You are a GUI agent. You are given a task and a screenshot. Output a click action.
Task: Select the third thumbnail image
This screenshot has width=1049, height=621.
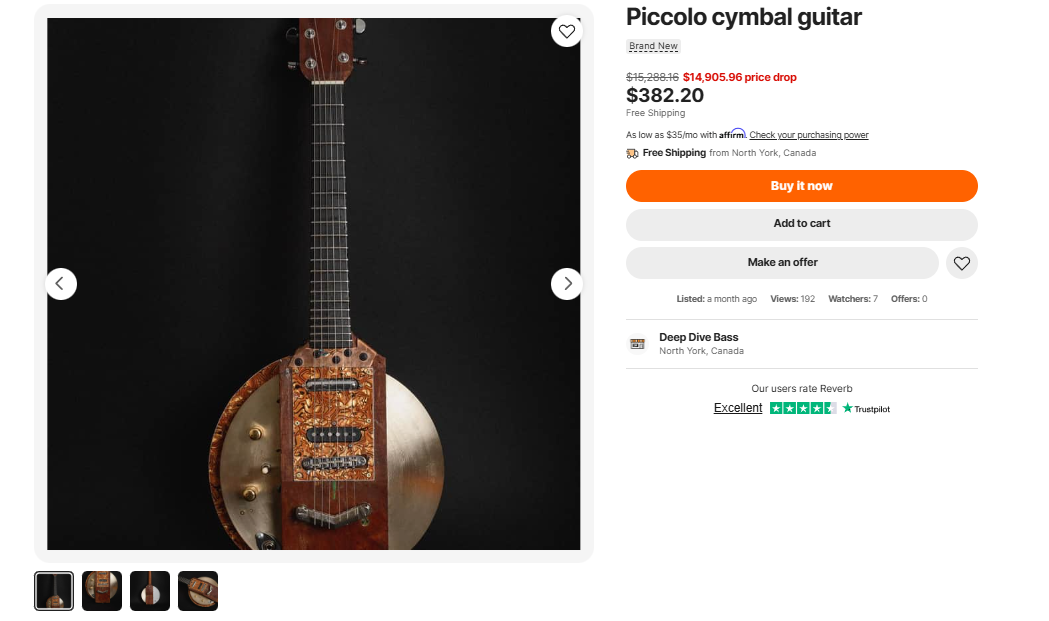(x=150, y=591)
